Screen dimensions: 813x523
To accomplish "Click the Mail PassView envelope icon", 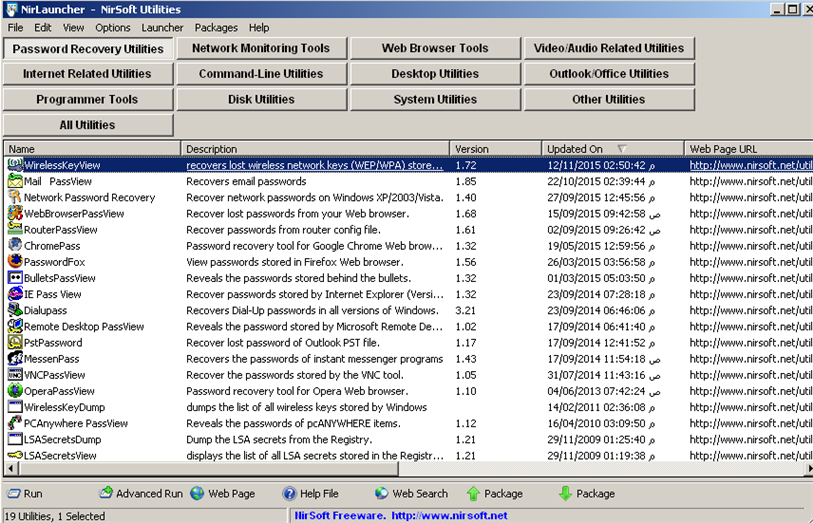I will tap(15, 181).
